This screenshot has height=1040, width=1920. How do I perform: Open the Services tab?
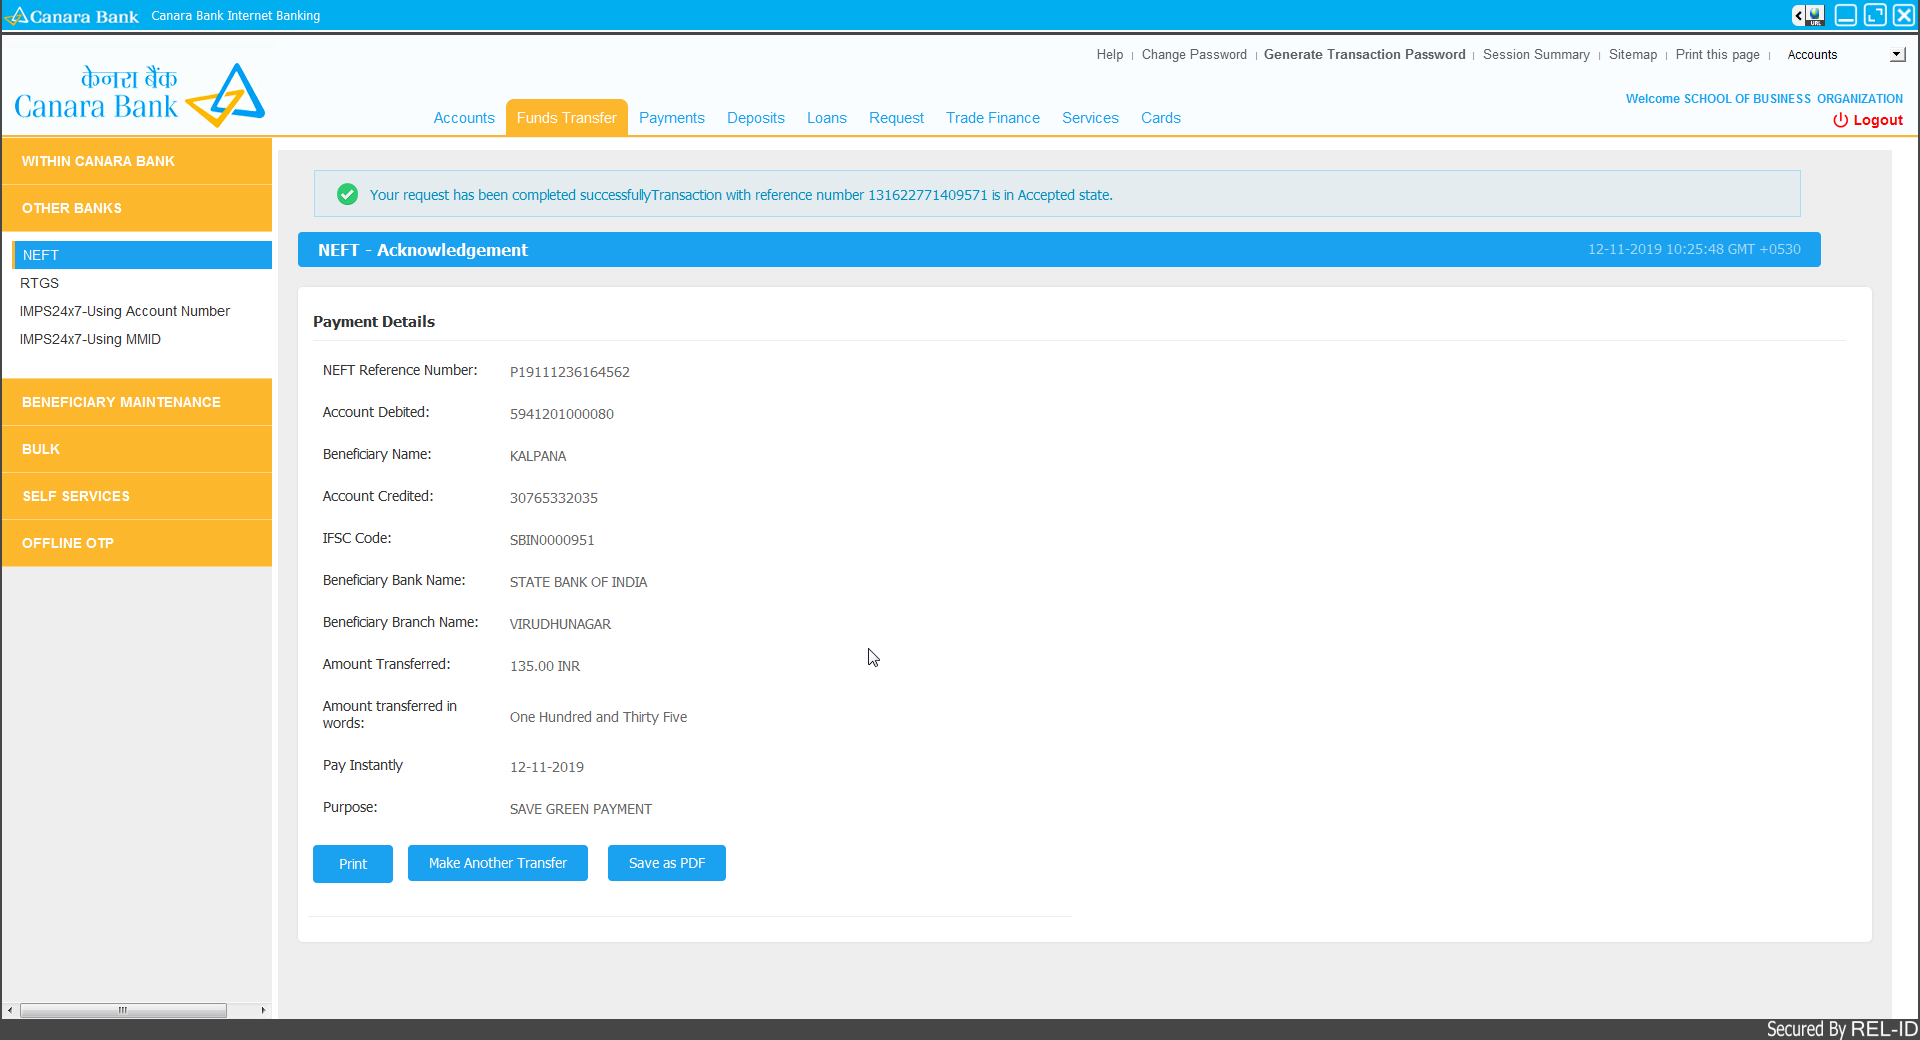coord(1090,118)
